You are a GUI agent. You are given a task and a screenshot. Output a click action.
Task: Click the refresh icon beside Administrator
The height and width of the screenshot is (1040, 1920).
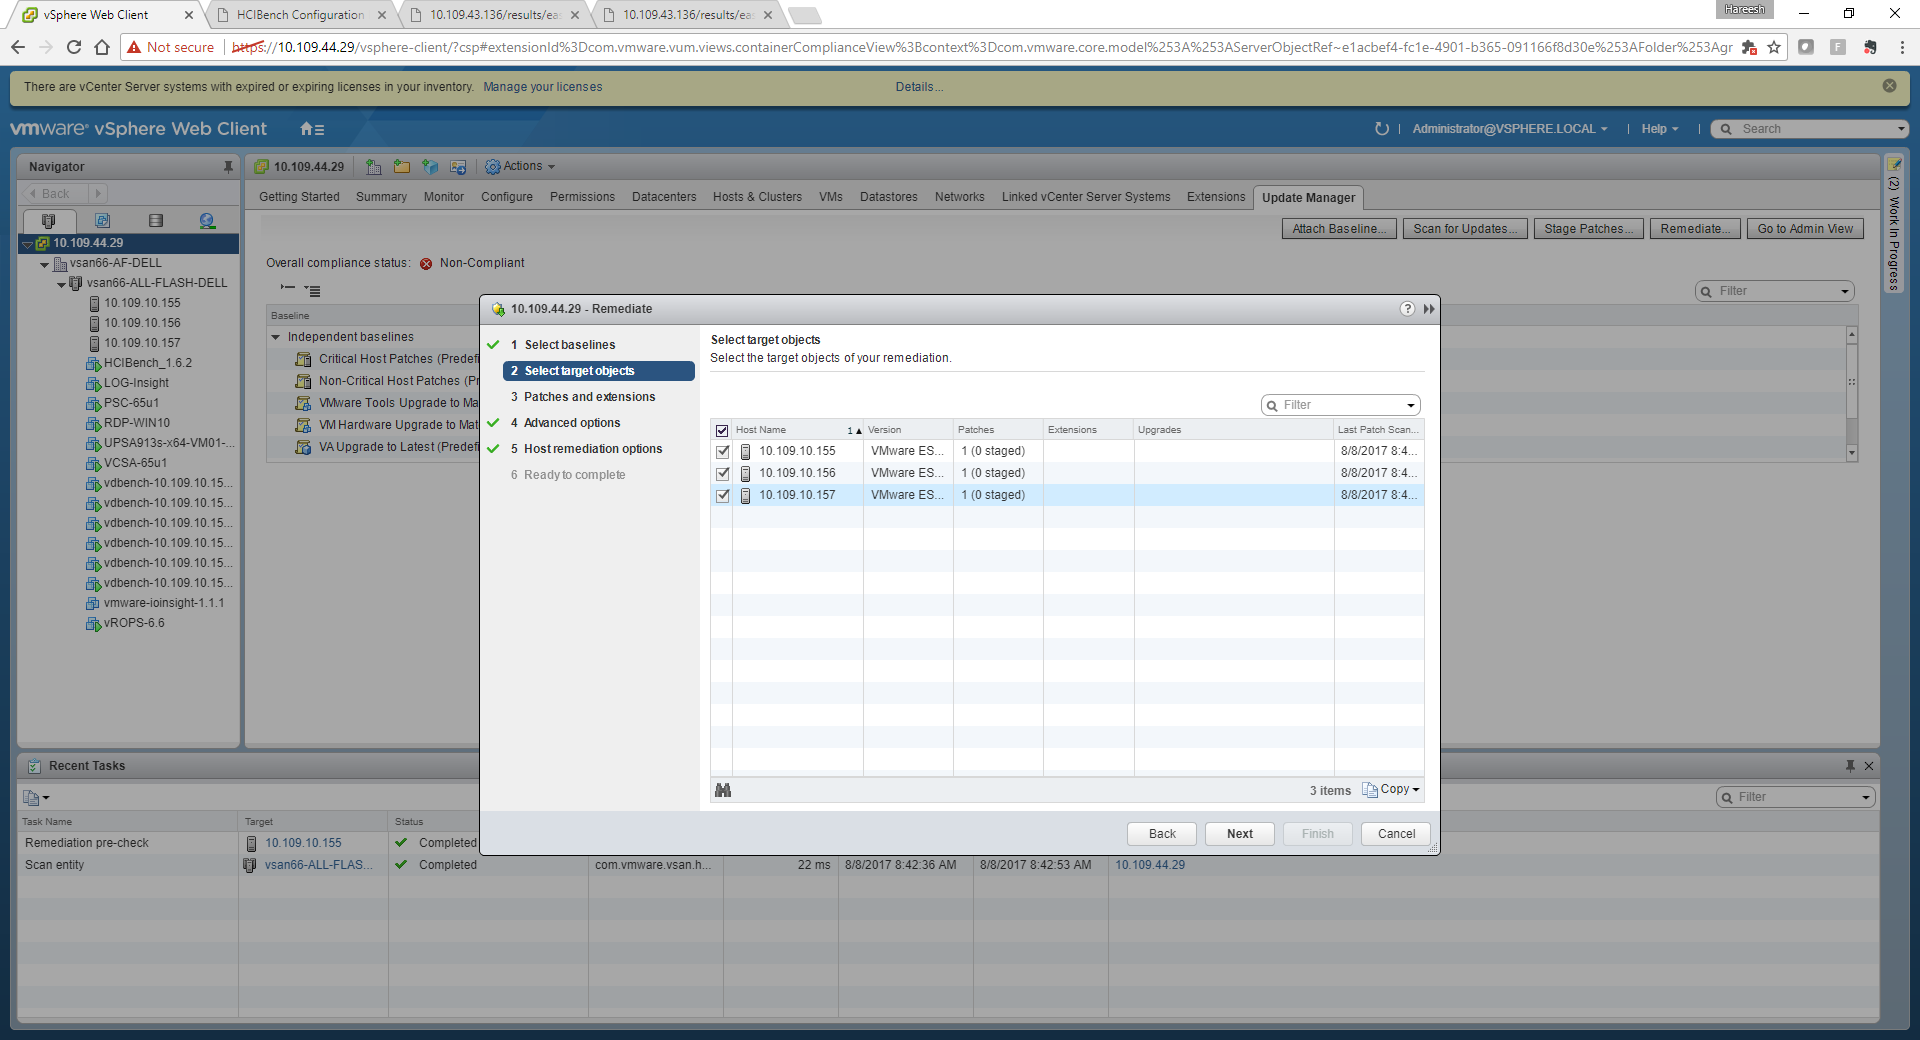pos(1381,129)
